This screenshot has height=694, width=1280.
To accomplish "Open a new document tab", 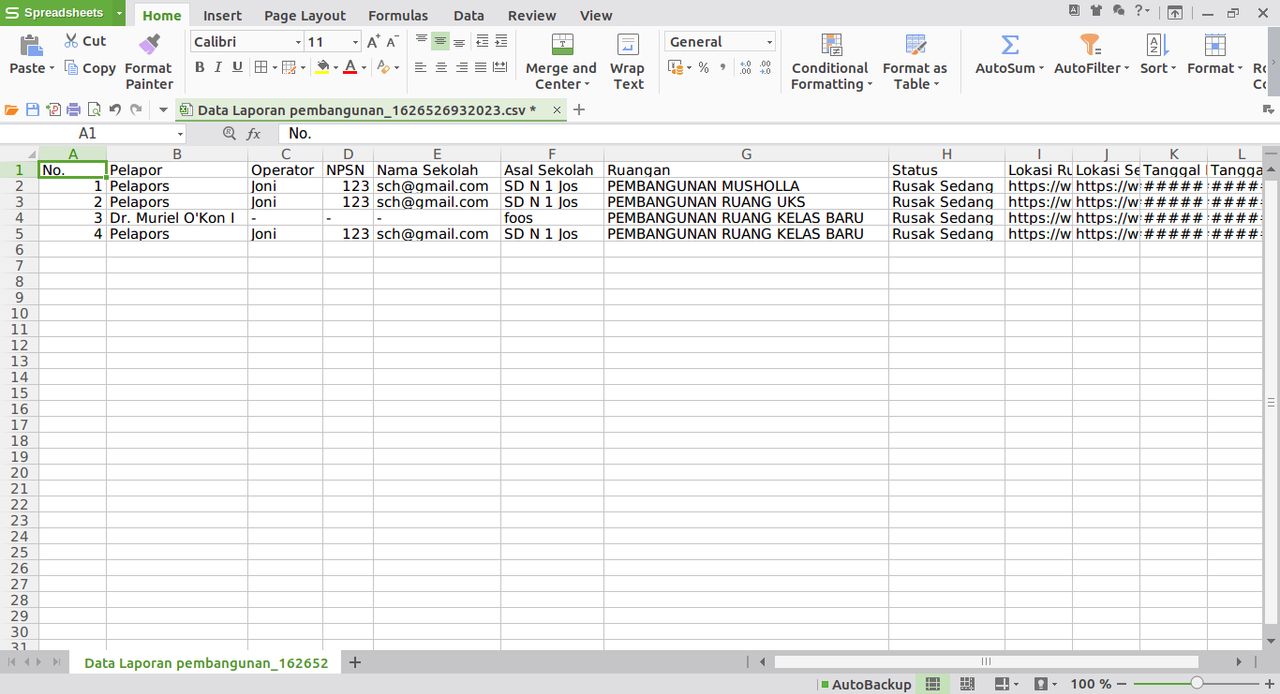I will click(x=579, y=110).
